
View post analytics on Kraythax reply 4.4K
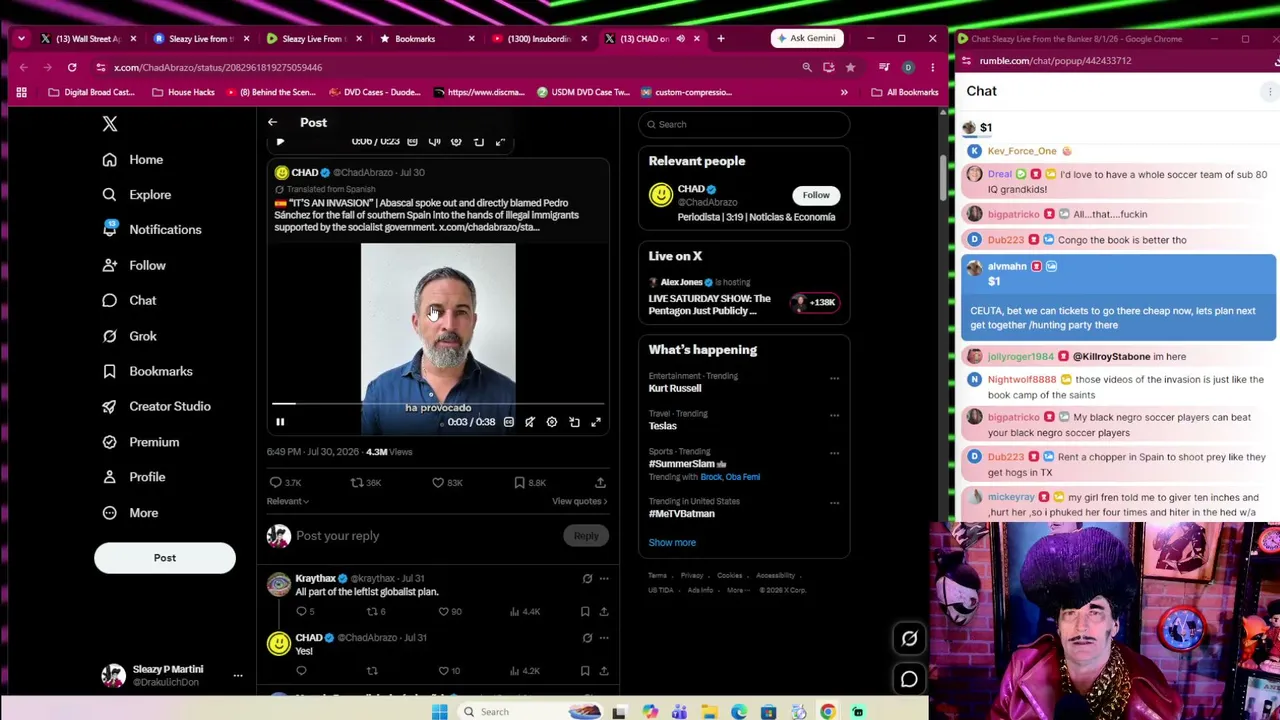[x=526, y=611]
